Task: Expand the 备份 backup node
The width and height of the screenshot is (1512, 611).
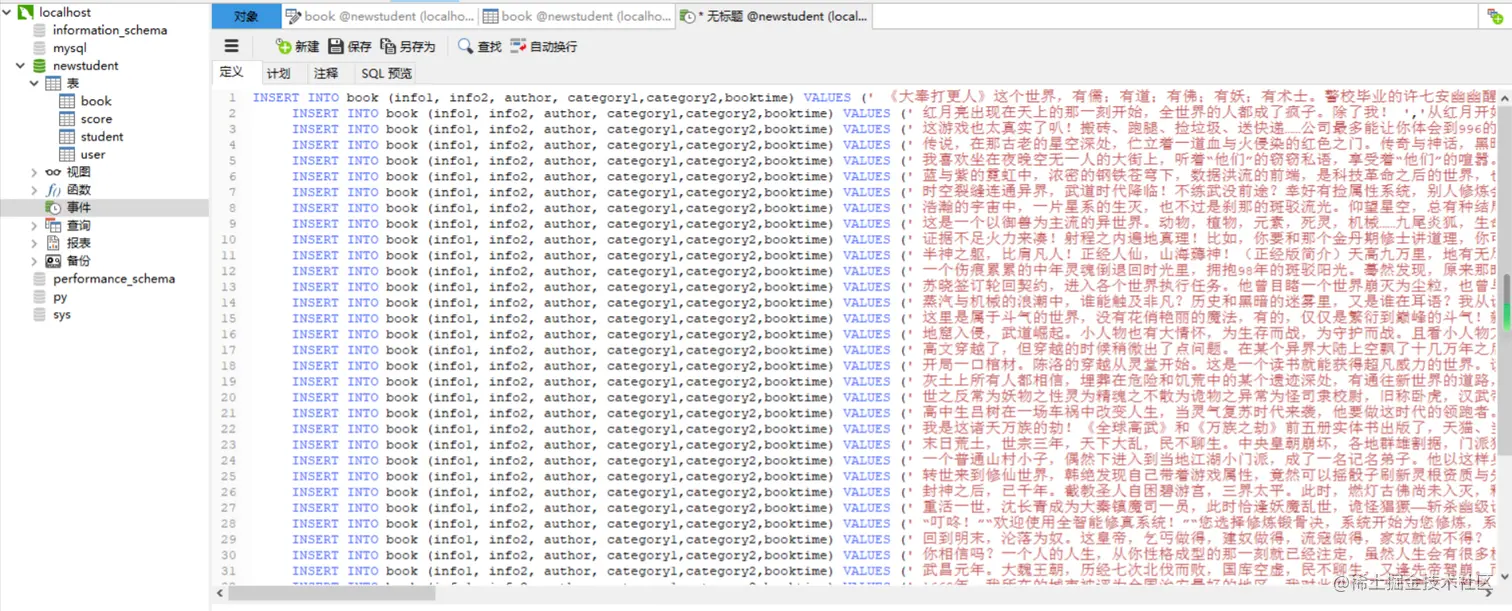Action: pos(34,261)
